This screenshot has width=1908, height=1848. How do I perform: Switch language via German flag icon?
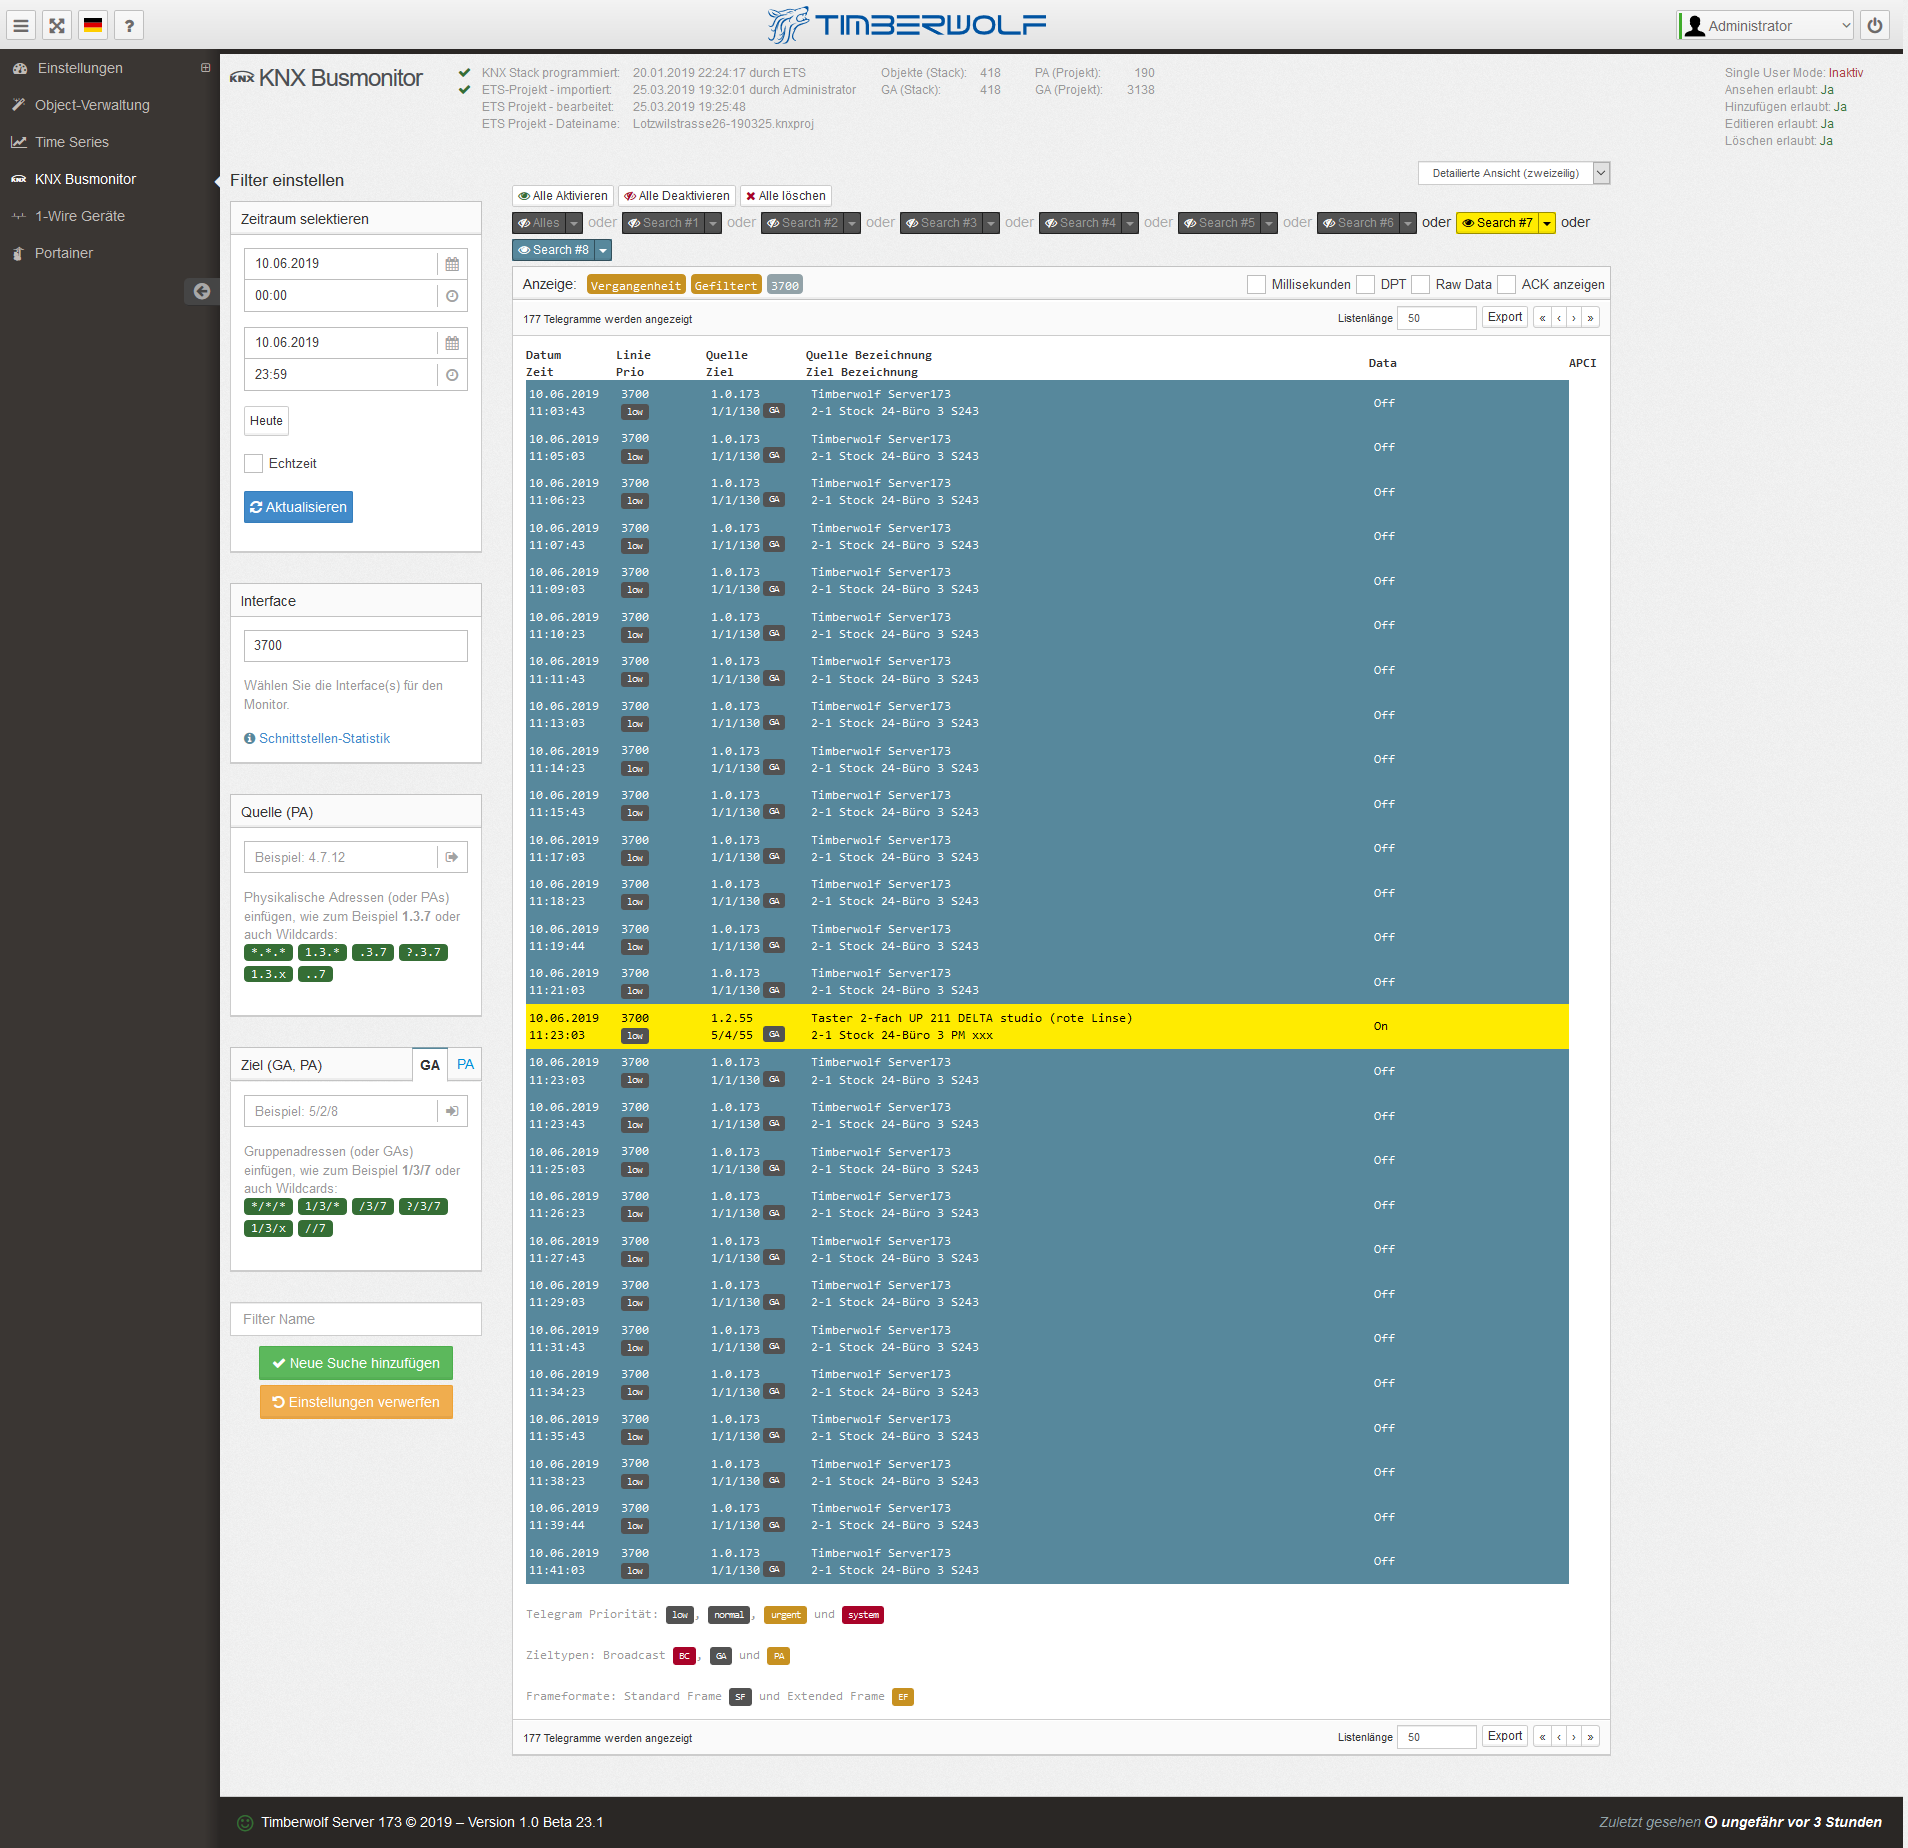point(93,26)
